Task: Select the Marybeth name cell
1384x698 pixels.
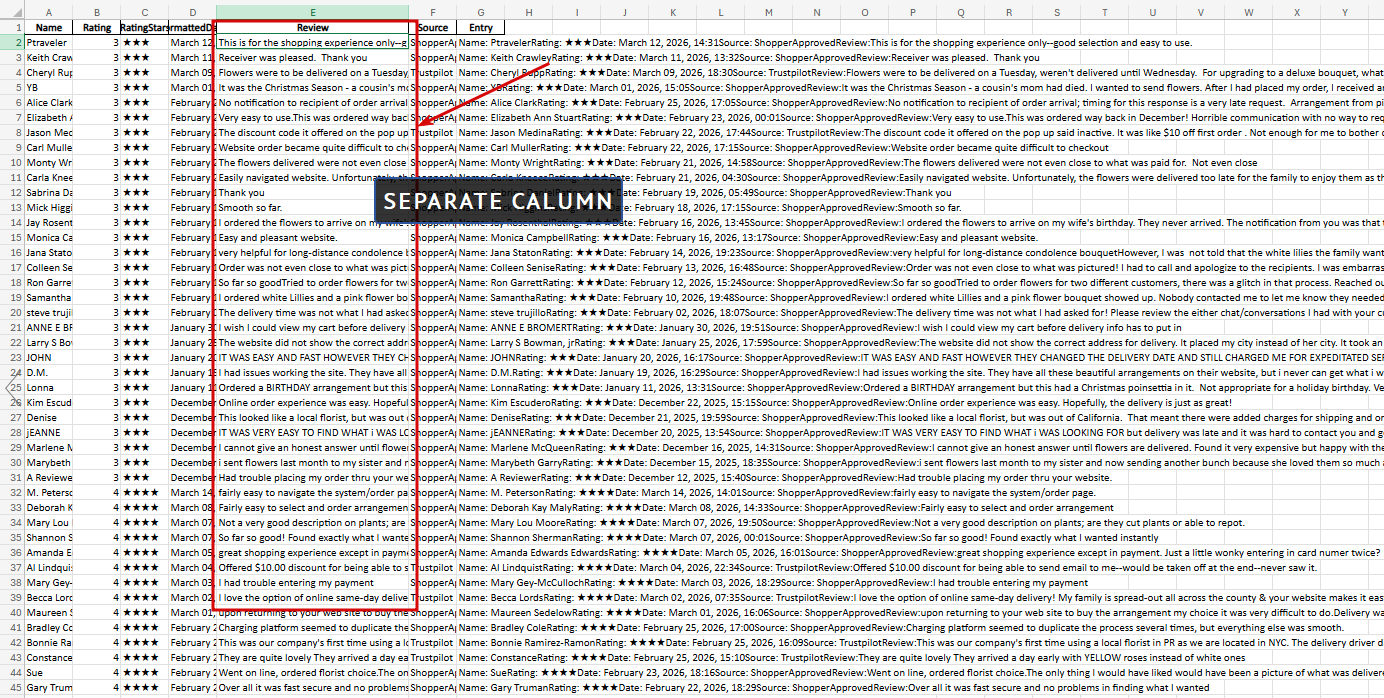Action: (x=48, y=462)
